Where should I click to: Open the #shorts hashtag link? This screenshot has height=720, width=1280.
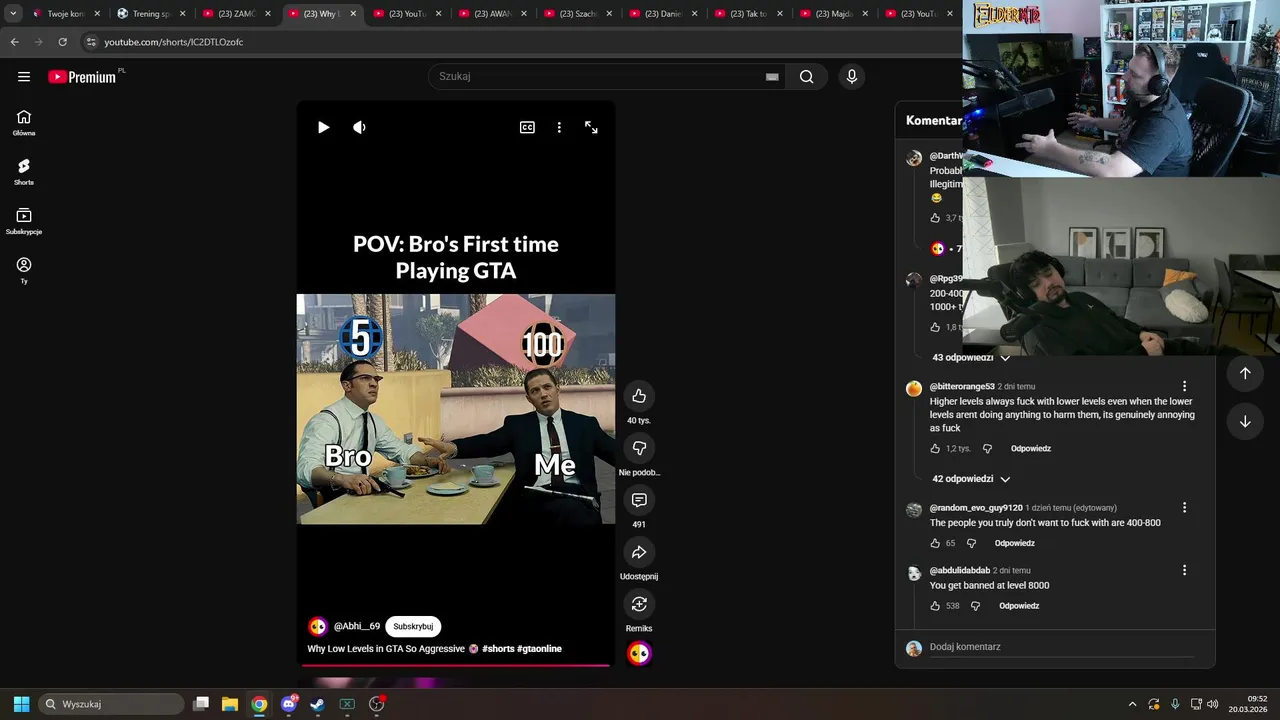[498, 649]
